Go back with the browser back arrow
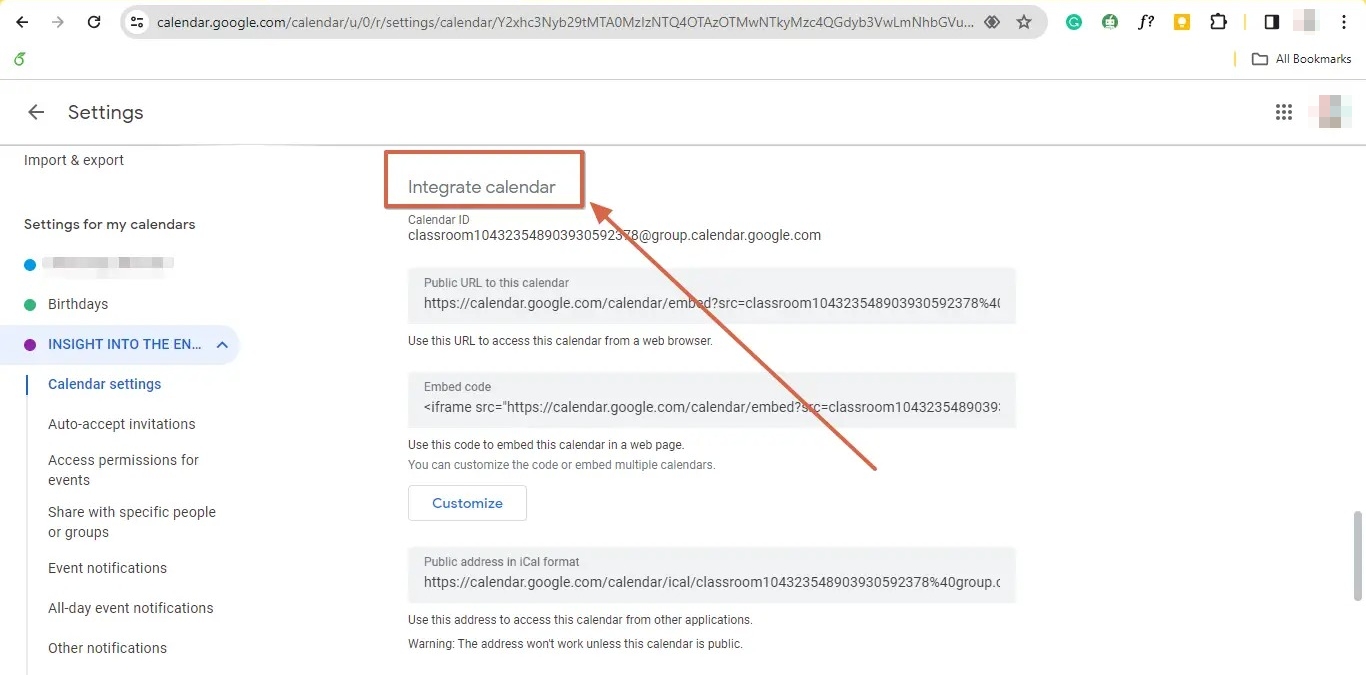This screenshot has width=1366, height=675. click(x=22, y=22)
